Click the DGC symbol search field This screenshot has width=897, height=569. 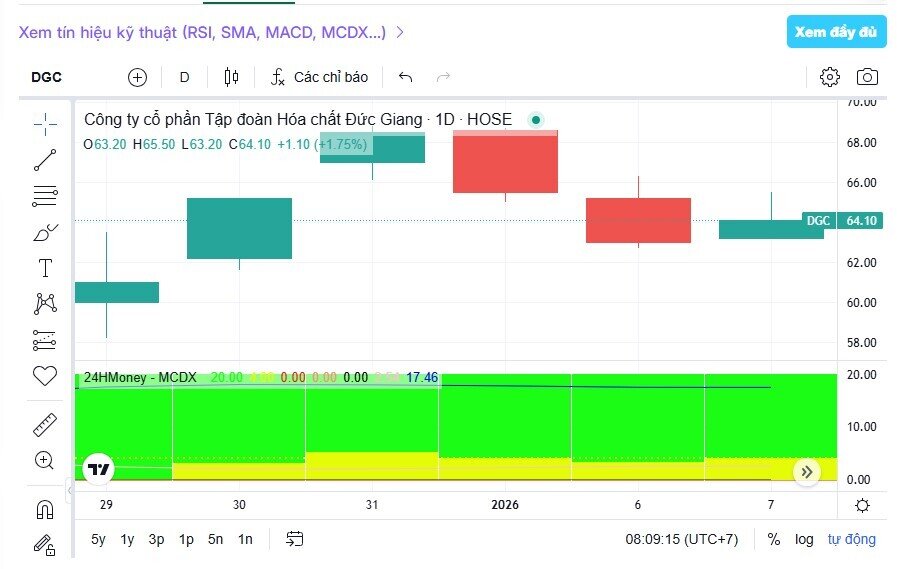click(47, 77)
